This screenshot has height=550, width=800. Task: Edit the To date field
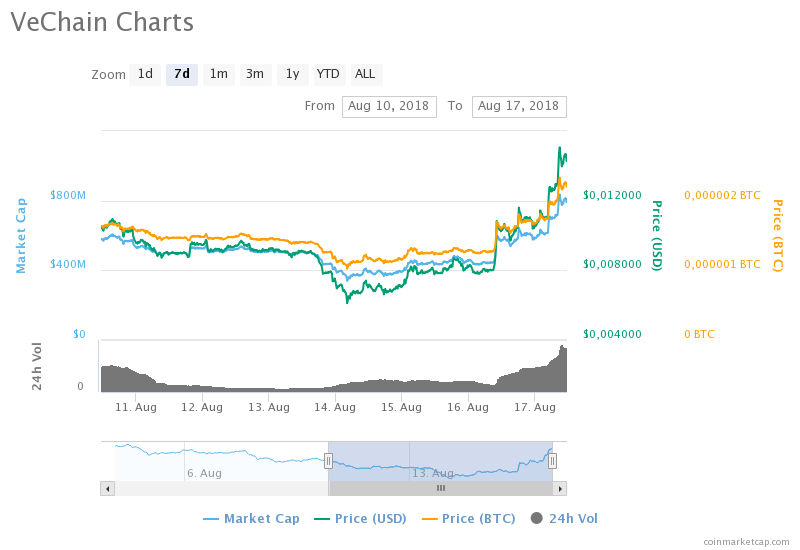point(519,107)
